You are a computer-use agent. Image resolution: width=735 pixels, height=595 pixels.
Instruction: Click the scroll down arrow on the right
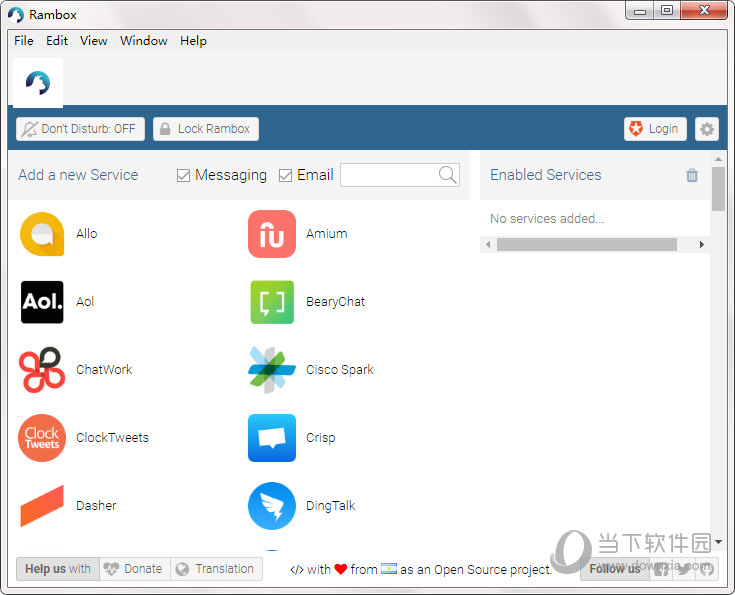pyautogui.click(x=718, y=542)
